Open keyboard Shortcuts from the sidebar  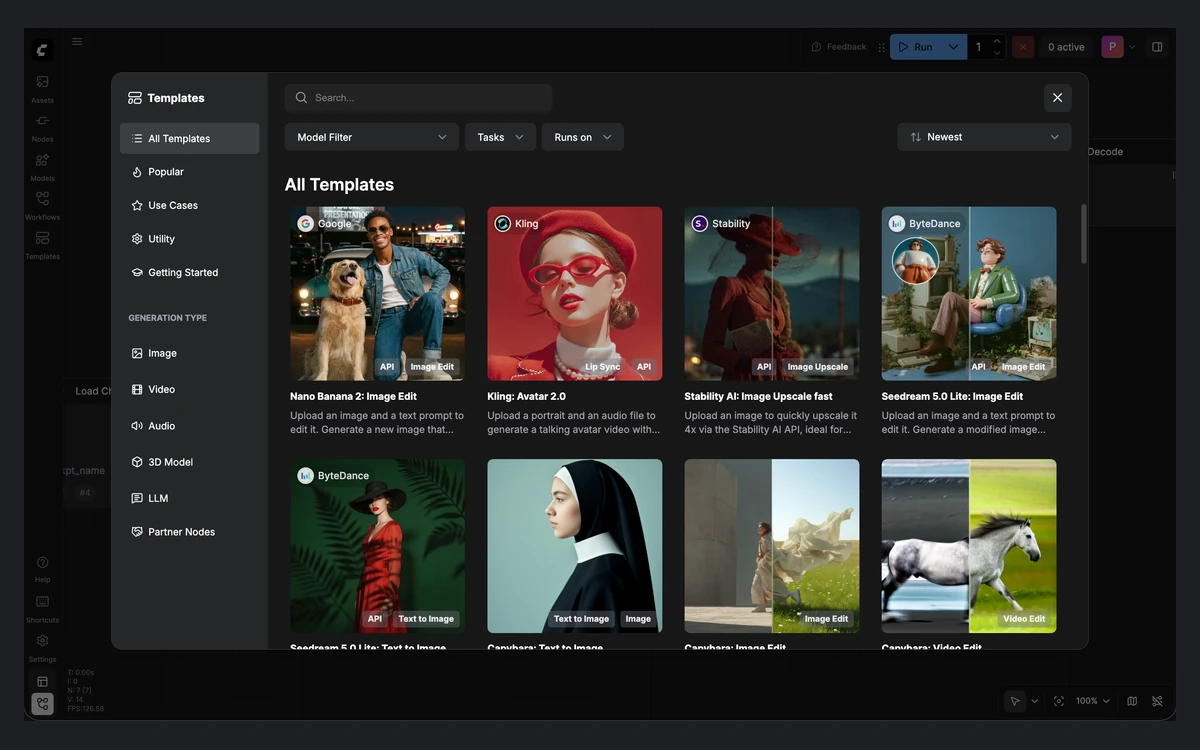click(42, 607)
